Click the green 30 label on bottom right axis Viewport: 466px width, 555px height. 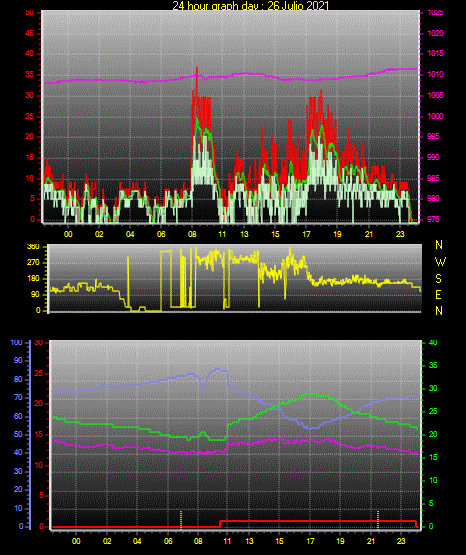point(433,388)
